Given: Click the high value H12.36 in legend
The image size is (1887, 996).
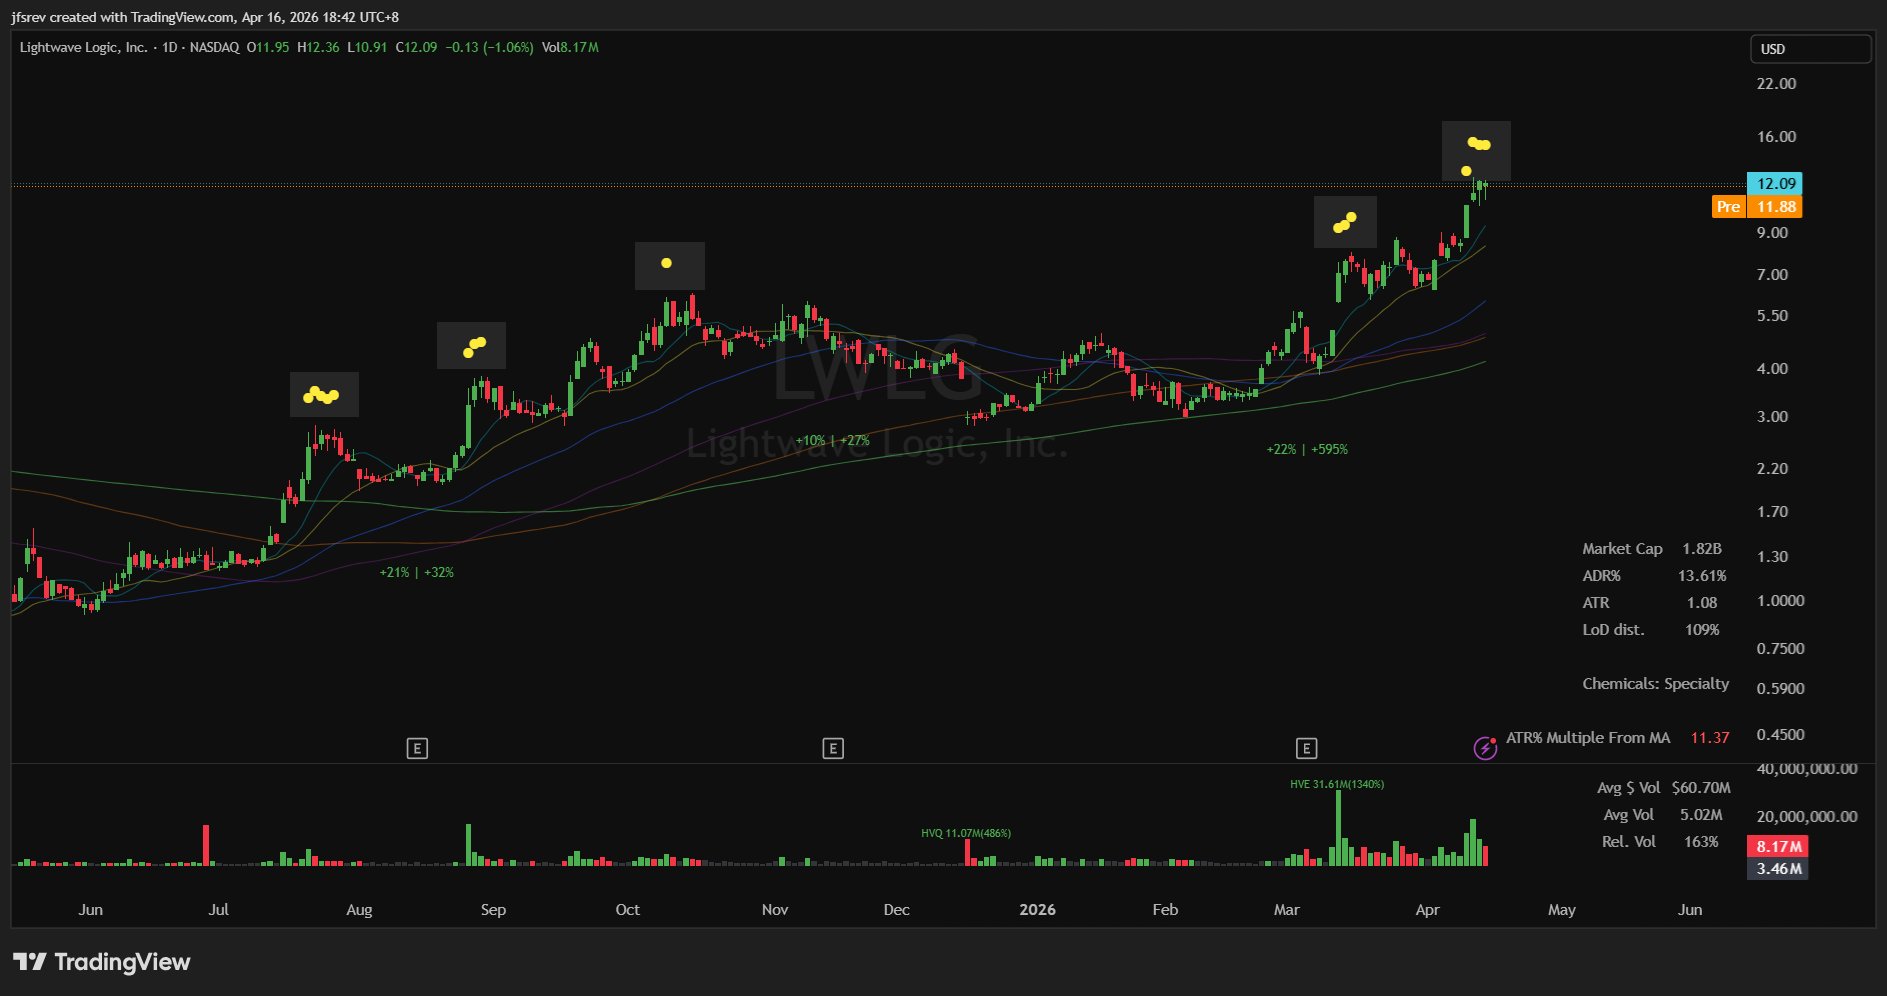Looking at the screenshot, I should [x=318, y=47].
